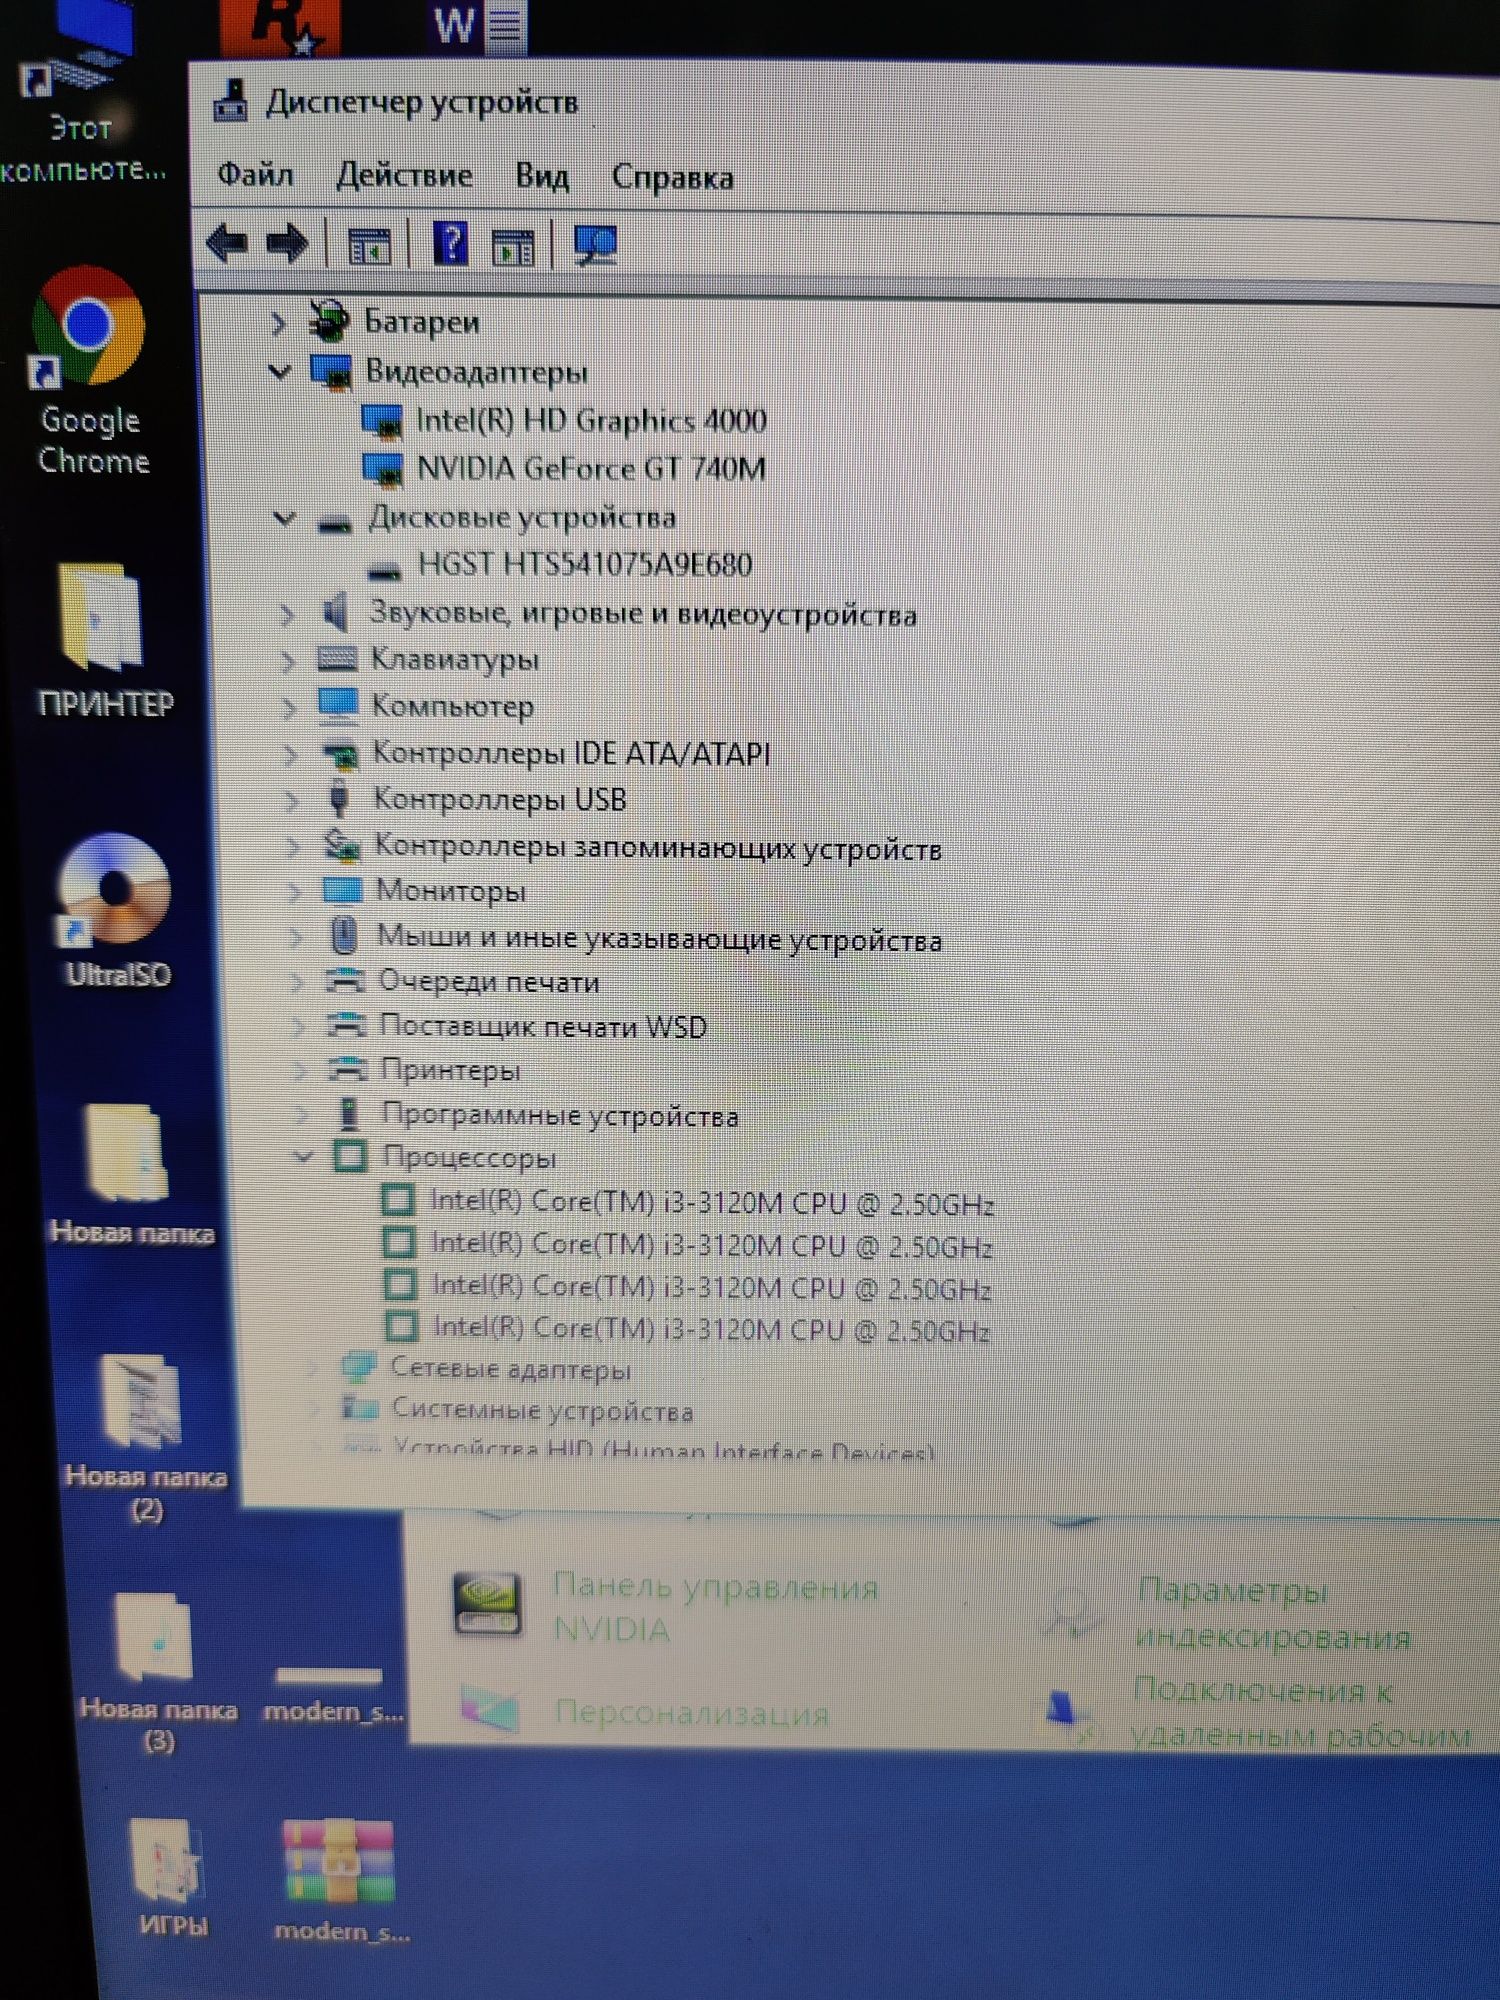Expand Контроллеры запоминающих устройств node
The image size is (1500, 2000).
click(293, 847)
